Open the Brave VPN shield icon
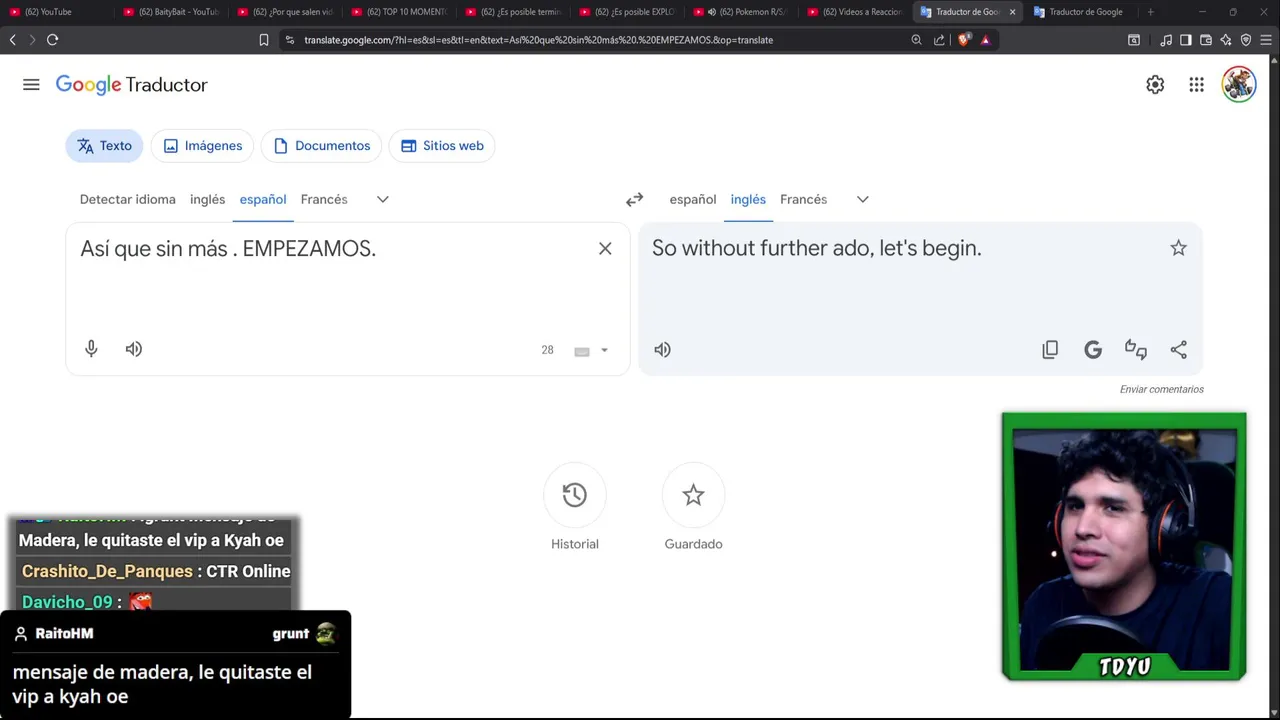The height and width of the screenshot is (720, 1280). click(x=1246, y=40)
